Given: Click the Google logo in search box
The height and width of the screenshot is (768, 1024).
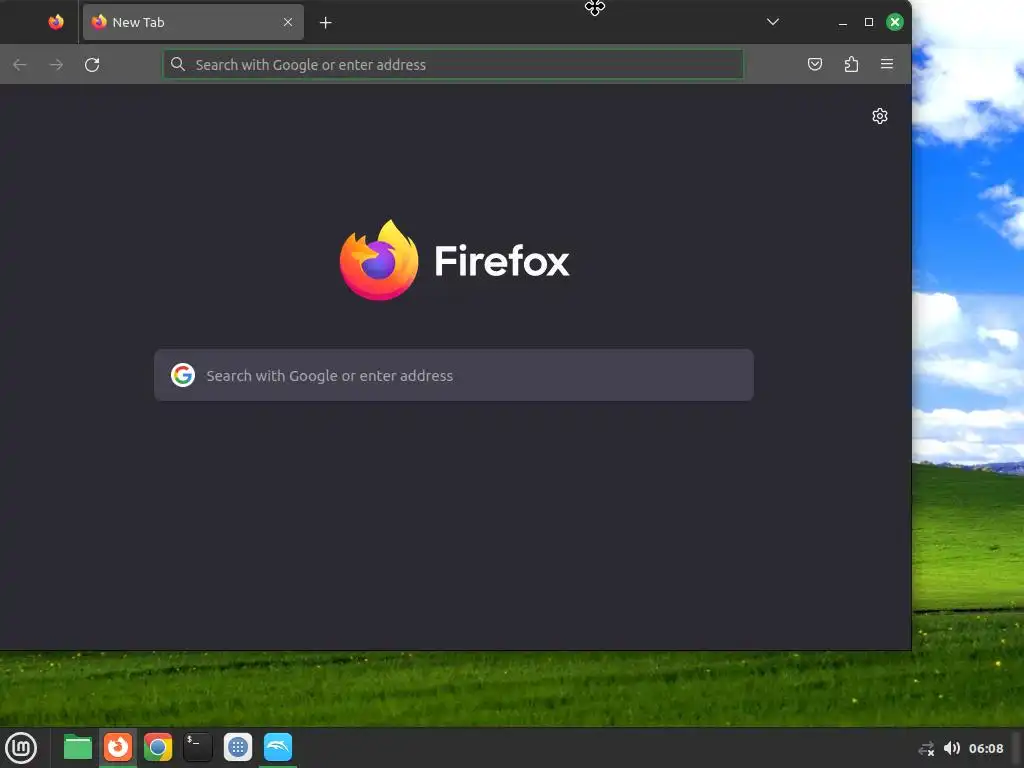Looking at the screenshot, I should pyautogui.click(x=183, y=375).
